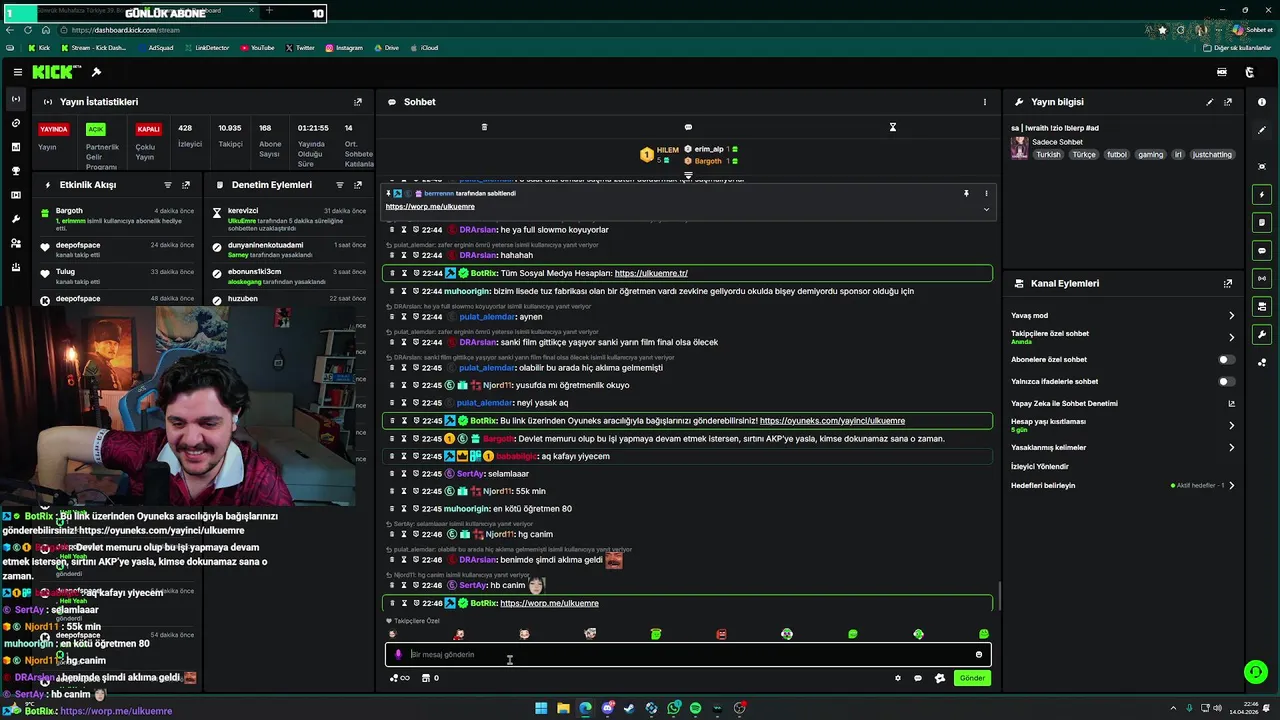Open Spotify from the taskbar
Viewport: 1280px width, 720px height.
click(695, 708)
